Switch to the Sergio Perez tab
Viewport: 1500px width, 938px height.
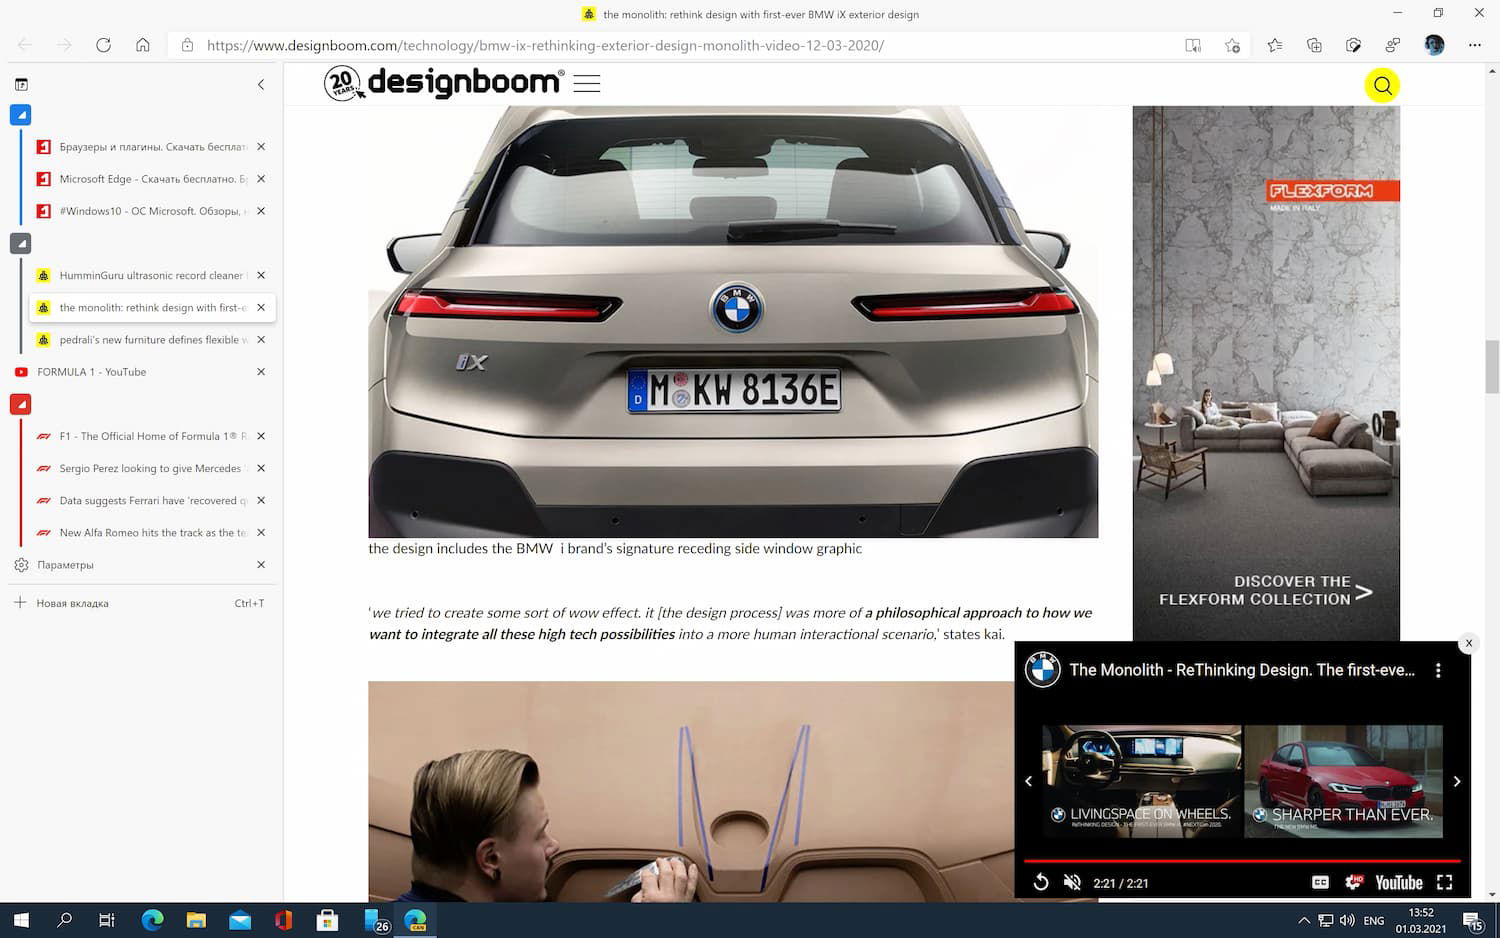click(152, 468)
